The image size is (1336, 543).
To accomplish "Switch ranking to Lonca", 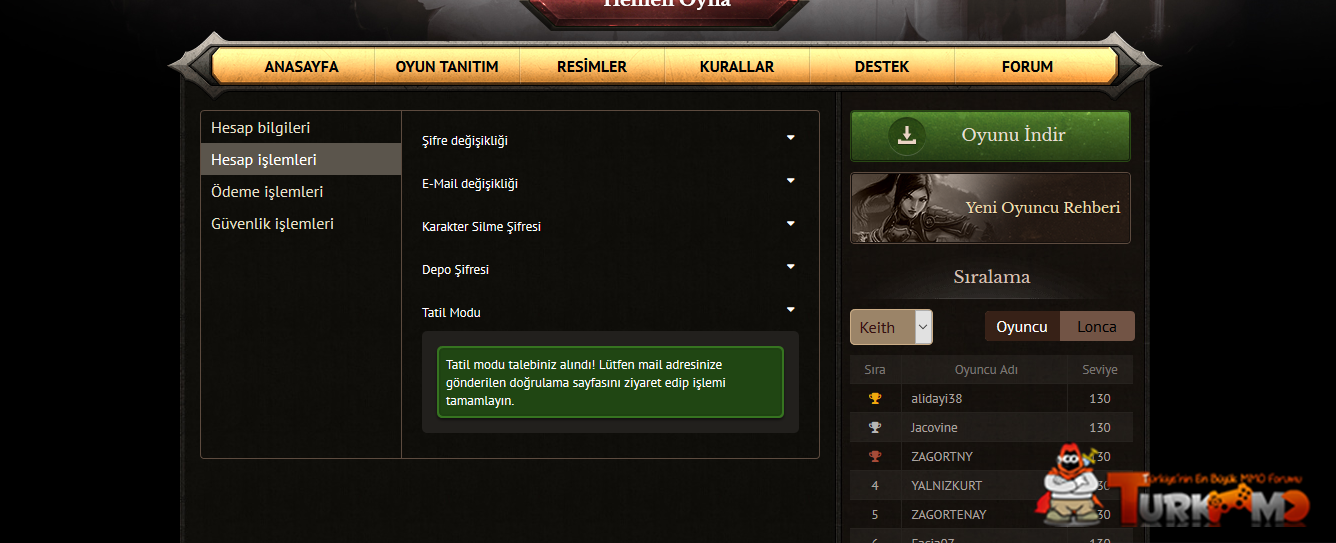I will (x=1097, y=327).
